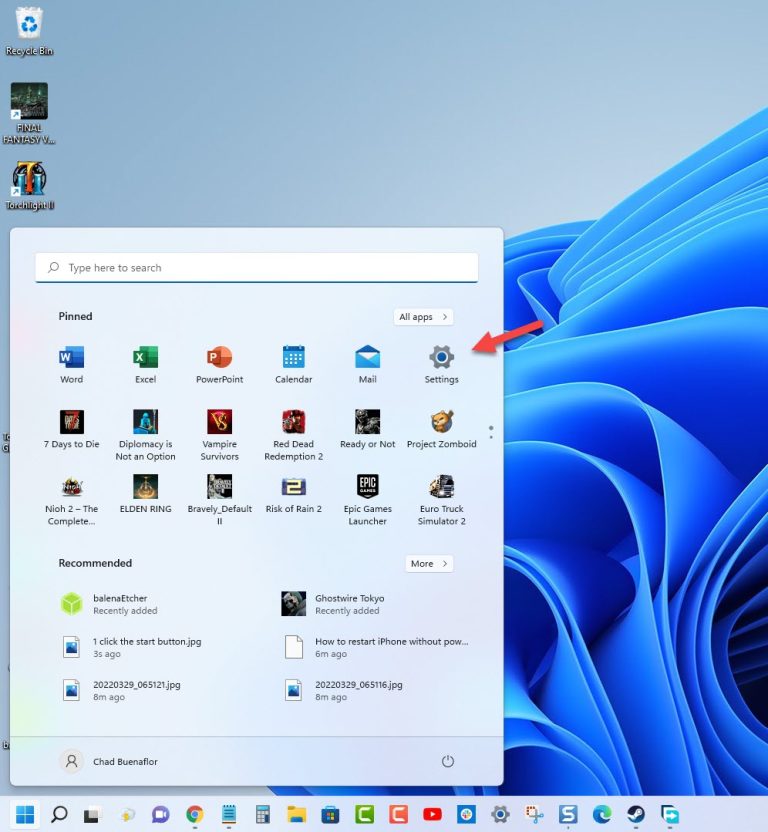The height and width of the screenshot is (832, 768).
Task: Select Torchlight II desktop shortcut
Action: 29,186
